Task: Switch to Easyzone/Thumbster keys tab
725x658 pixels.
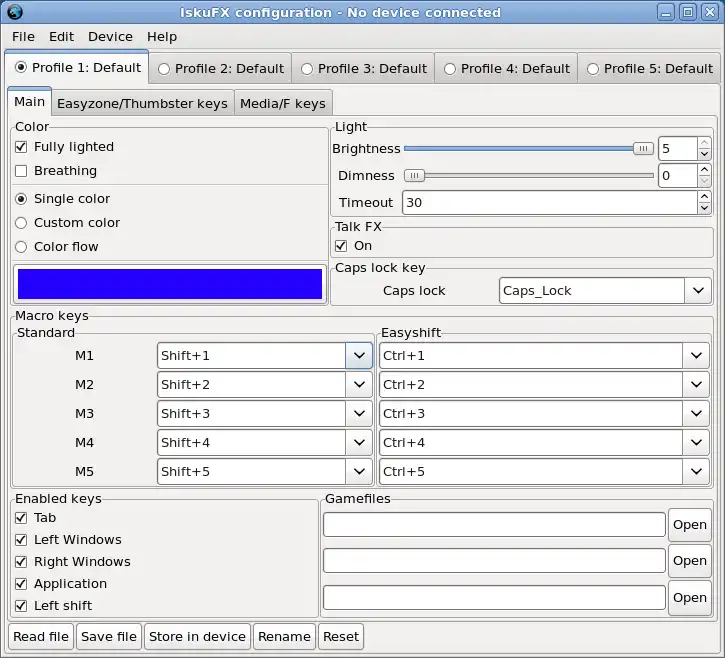Action: (142, 104)
